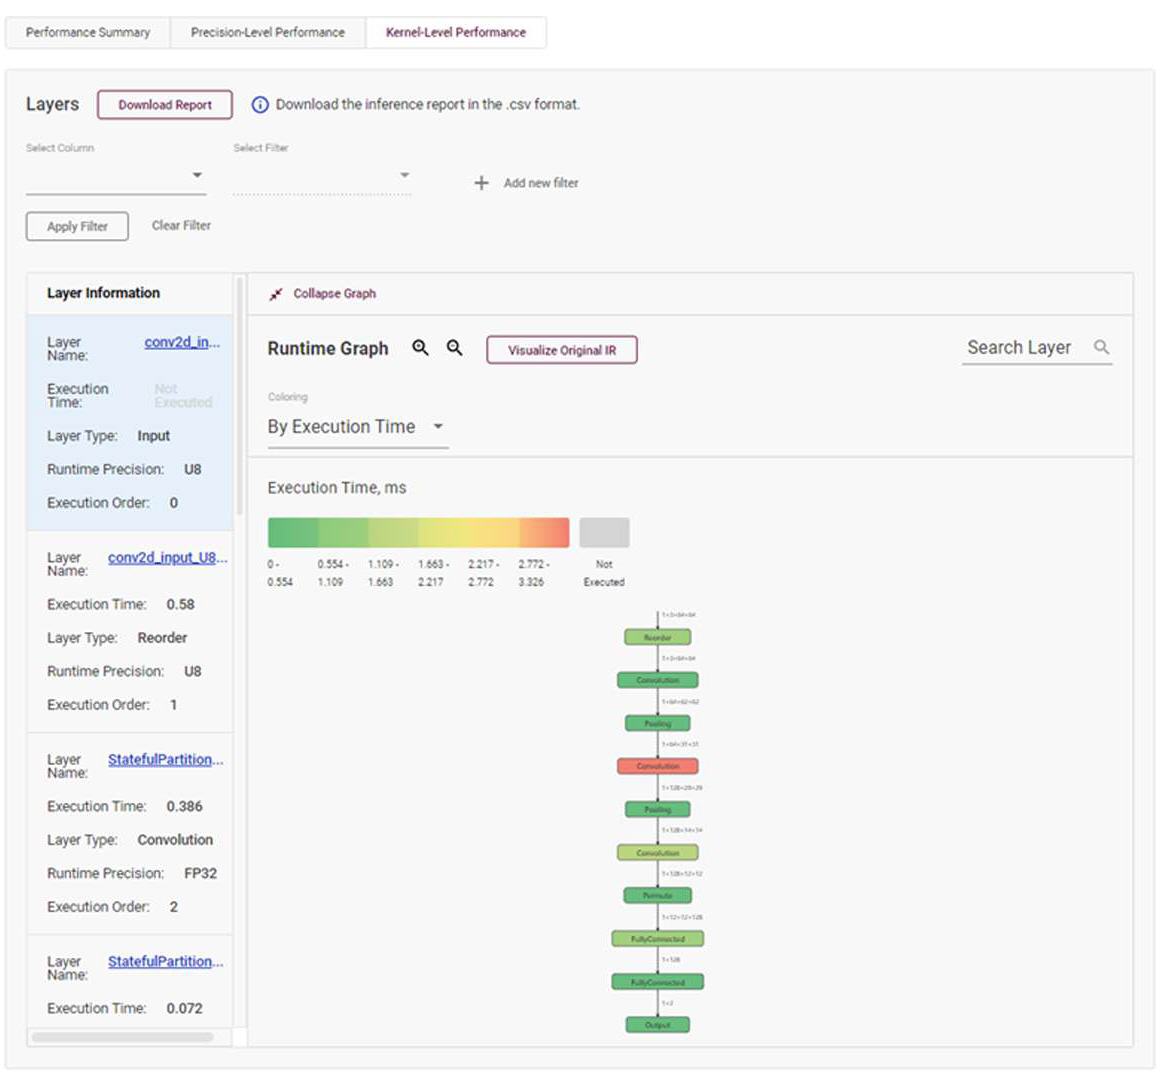Click the Download Report button
The height and width of the screenshot is (1080, 1160).
165,105
